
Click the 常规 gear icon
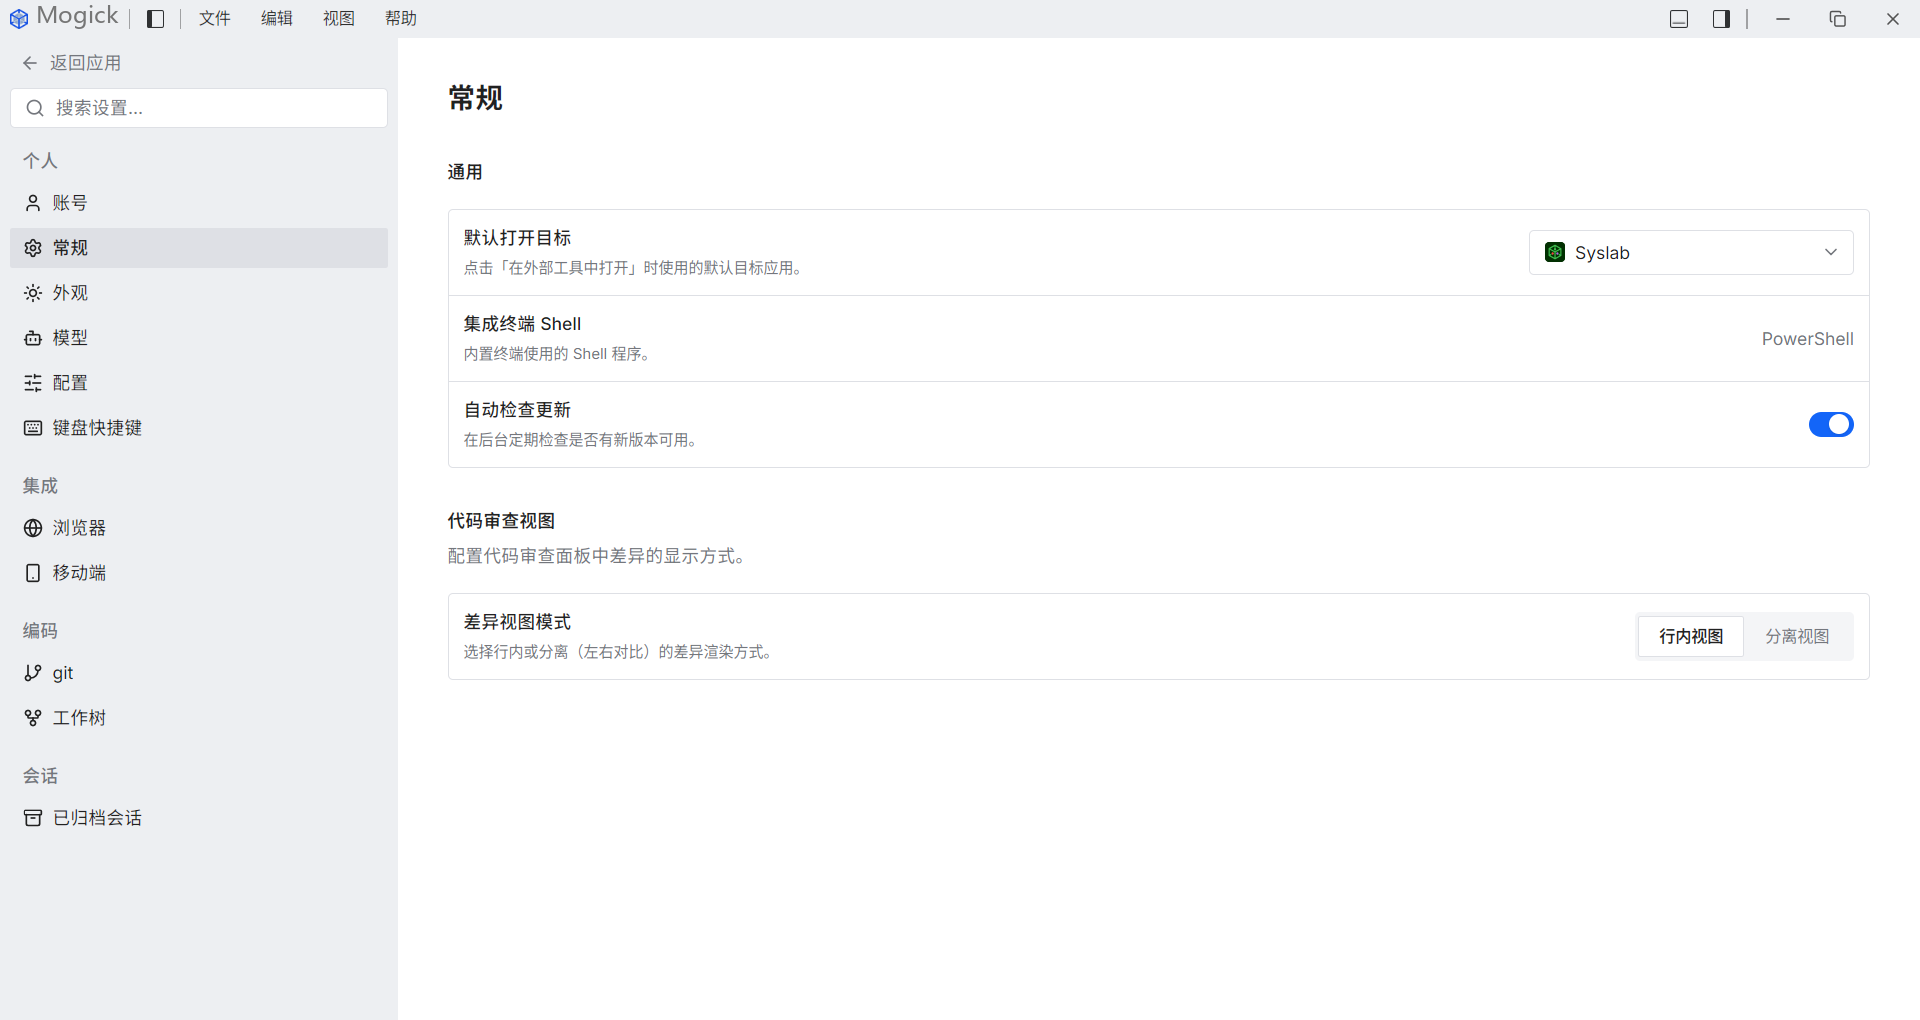[33, 248]
